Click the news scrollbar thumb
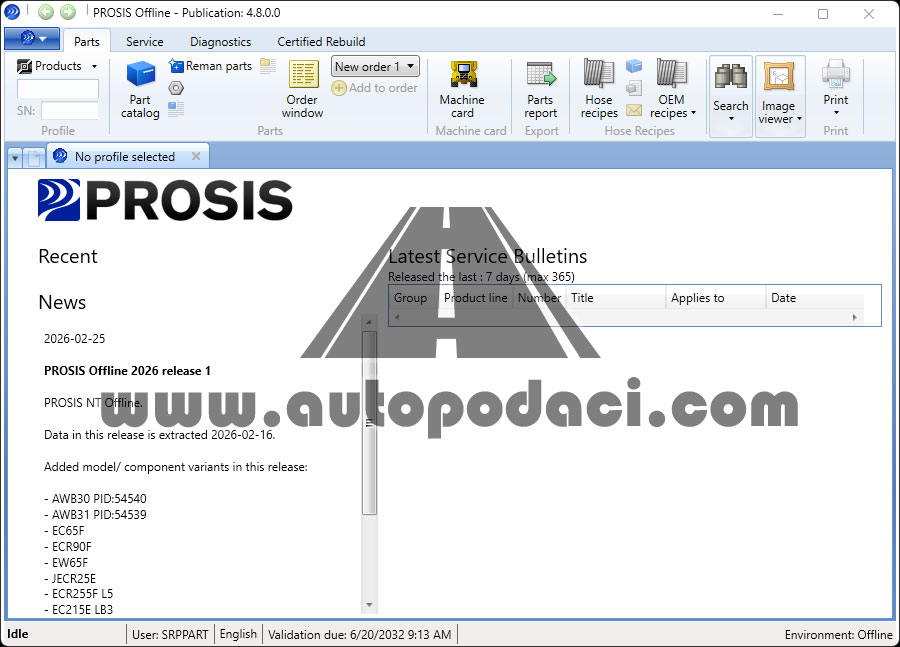Image resolution: width=900 pixels, height=647 pixels. (x=369, y=423)
